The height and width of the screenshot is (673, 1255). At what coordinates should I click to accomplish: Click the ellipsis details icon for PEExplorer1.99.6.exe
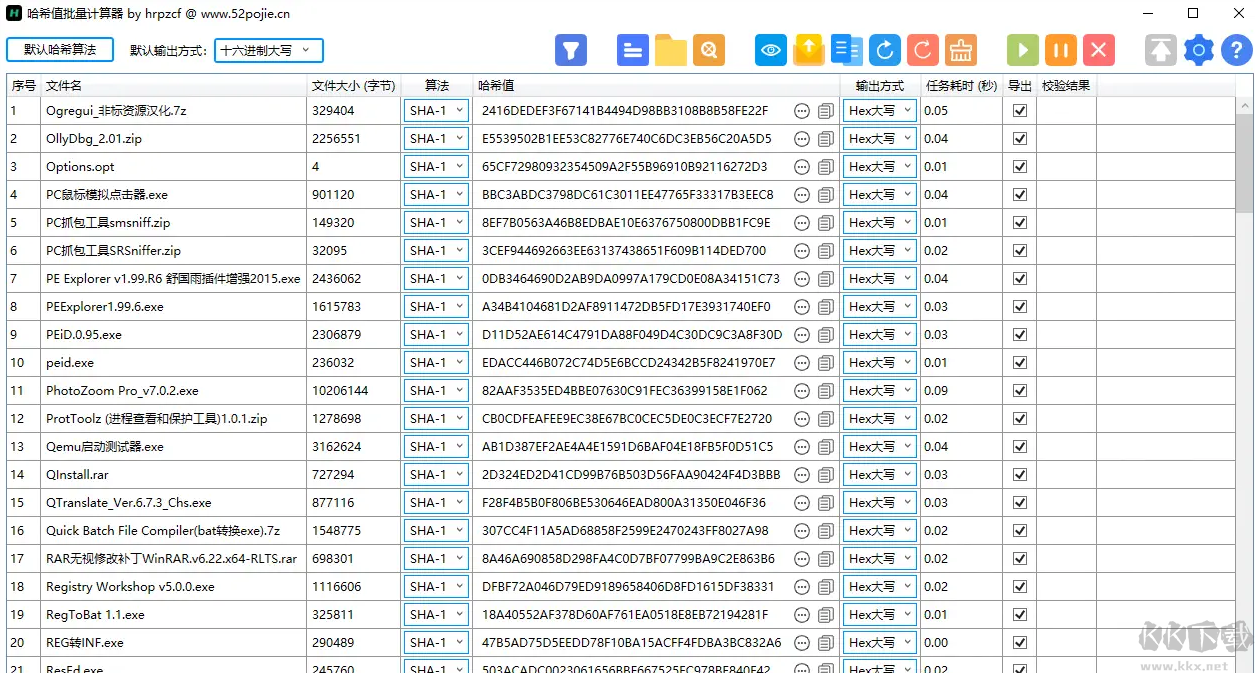802,307
